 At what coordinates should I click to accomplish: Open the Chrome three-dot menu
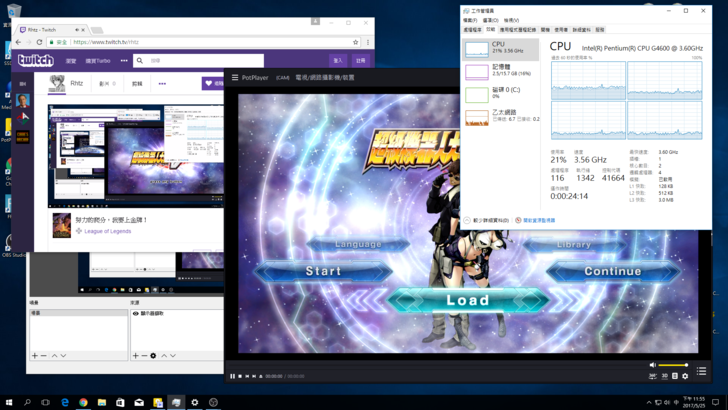(368, 42)
